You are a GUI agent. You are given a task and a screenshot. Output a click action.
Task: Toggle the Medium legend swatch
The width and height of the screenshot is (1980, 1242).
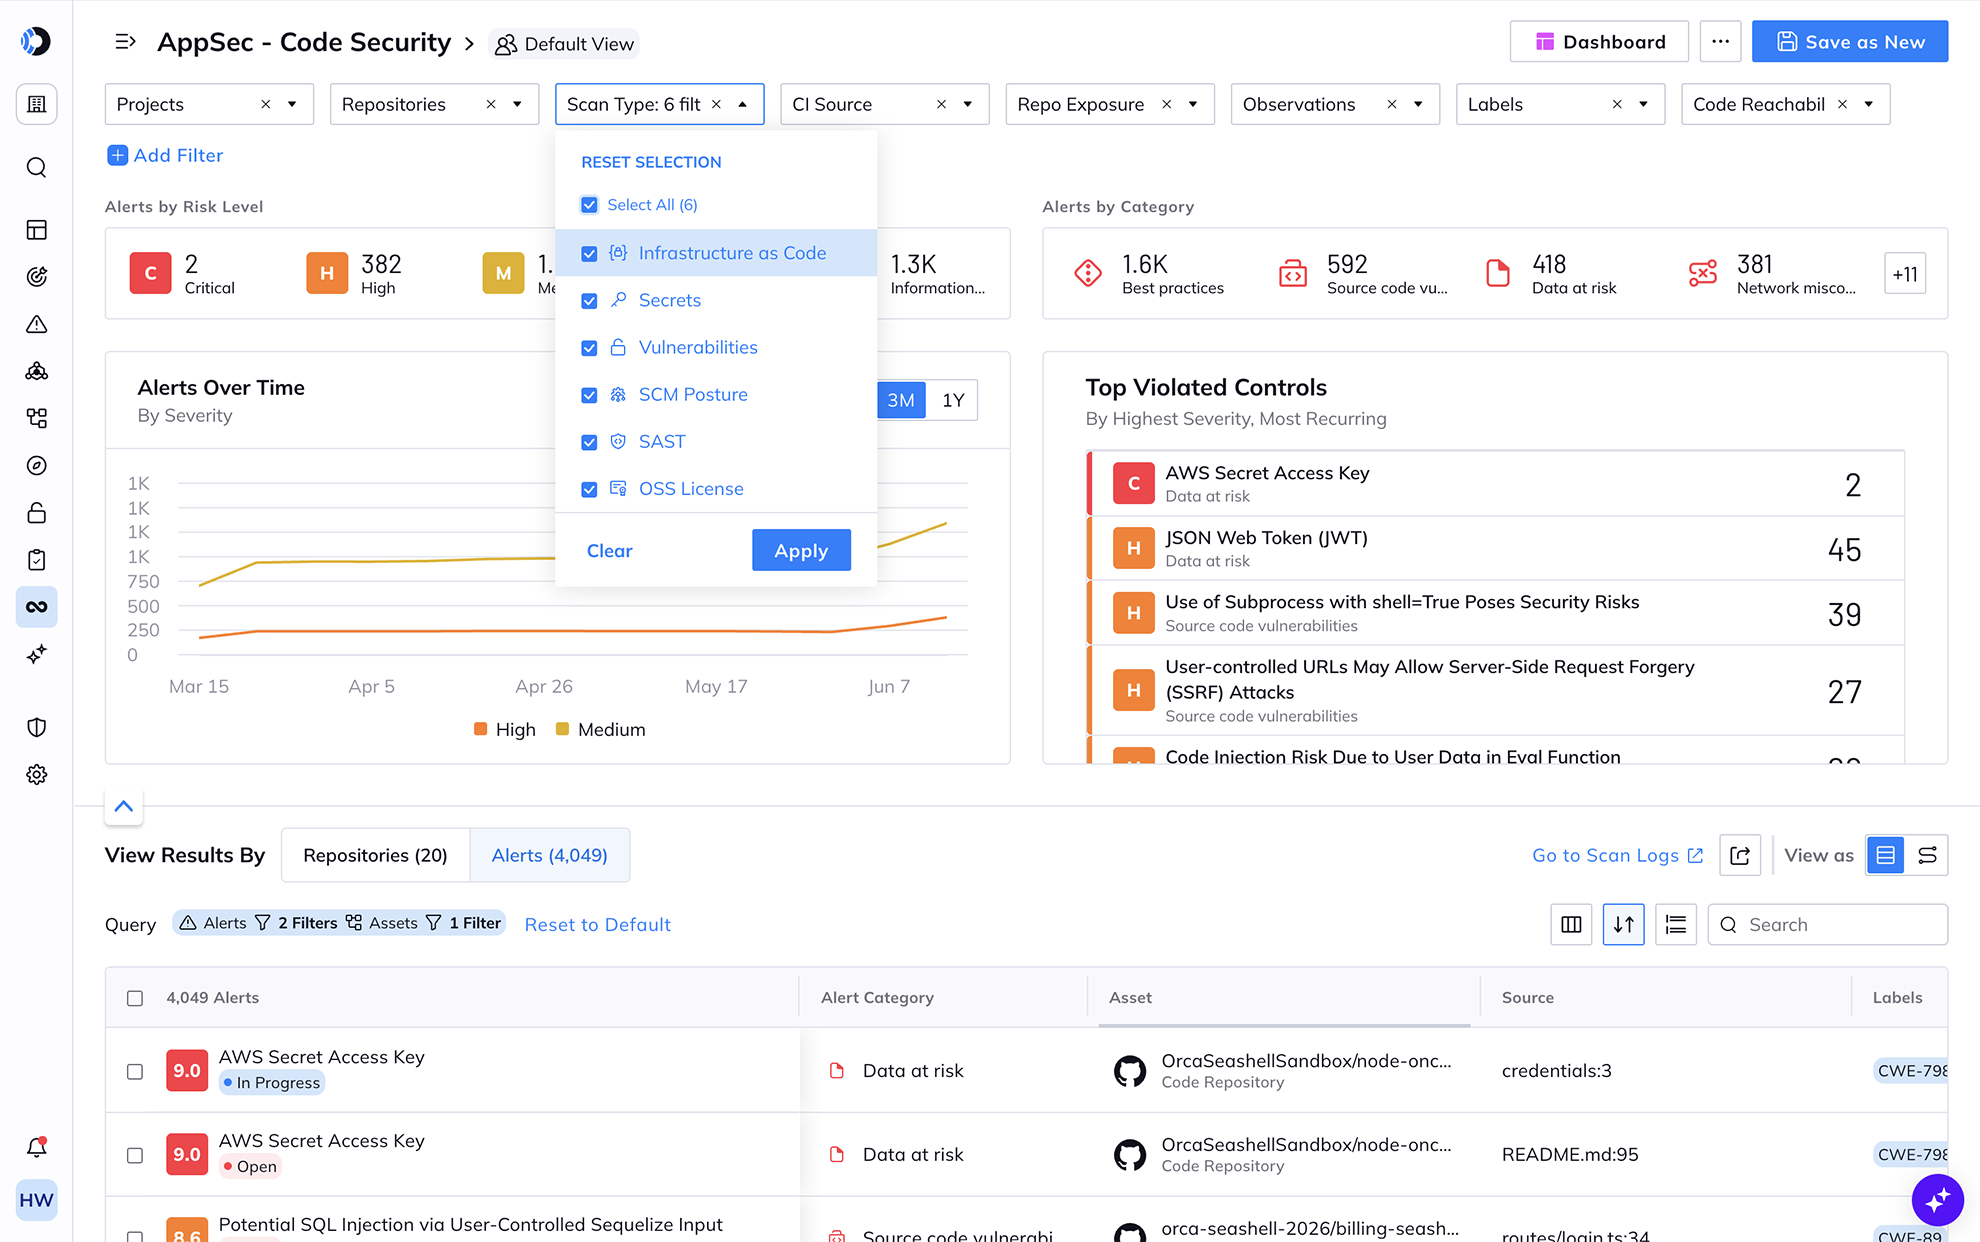pos(562,729)
